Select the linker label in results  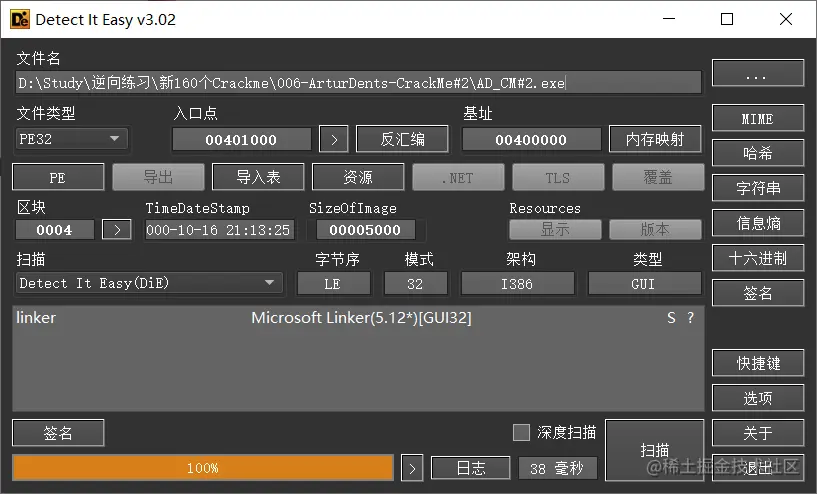point(36,318)
